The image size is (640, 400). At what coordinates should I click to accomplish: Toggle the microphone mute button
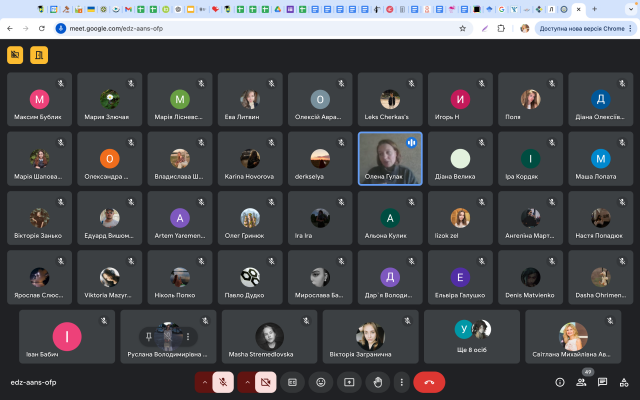click(x=223, y=382)
